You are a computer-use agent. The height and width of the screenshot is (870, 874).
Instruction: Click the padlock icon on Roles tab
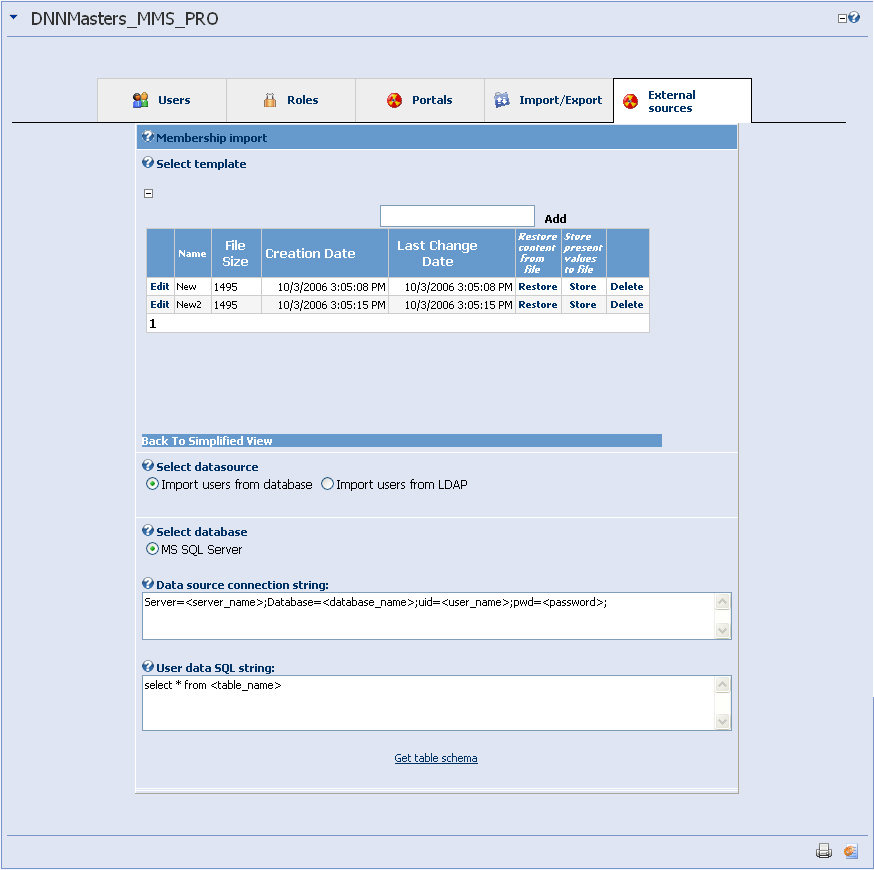268,100
